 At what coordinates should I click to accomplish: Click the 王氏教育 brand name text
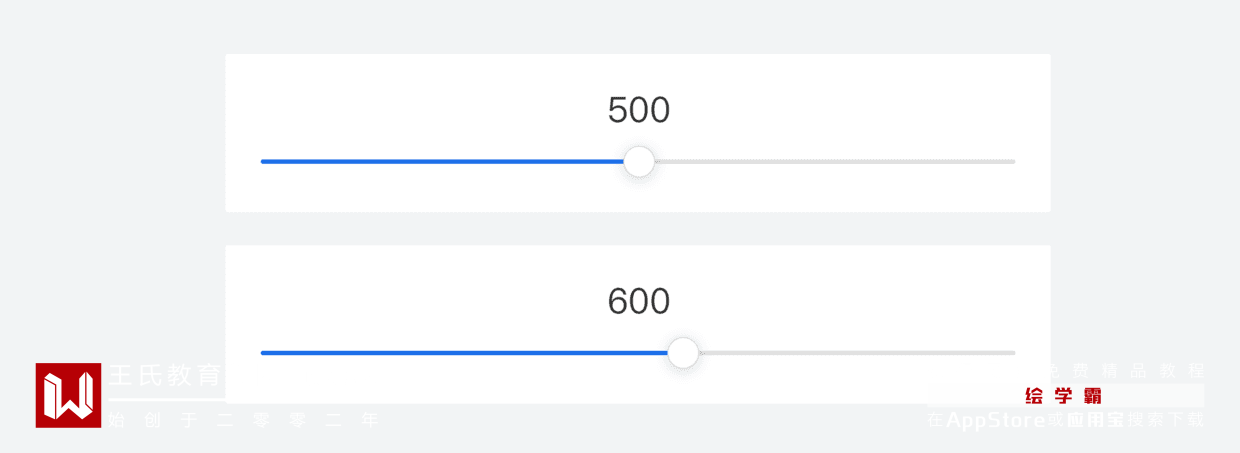click(x=166, y=376)
